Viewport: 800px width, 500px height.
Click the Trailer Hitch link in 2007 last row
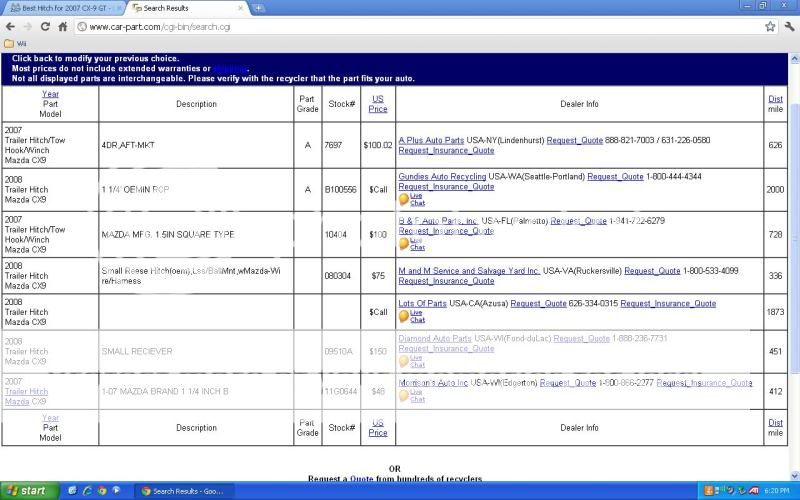point(27,391)
